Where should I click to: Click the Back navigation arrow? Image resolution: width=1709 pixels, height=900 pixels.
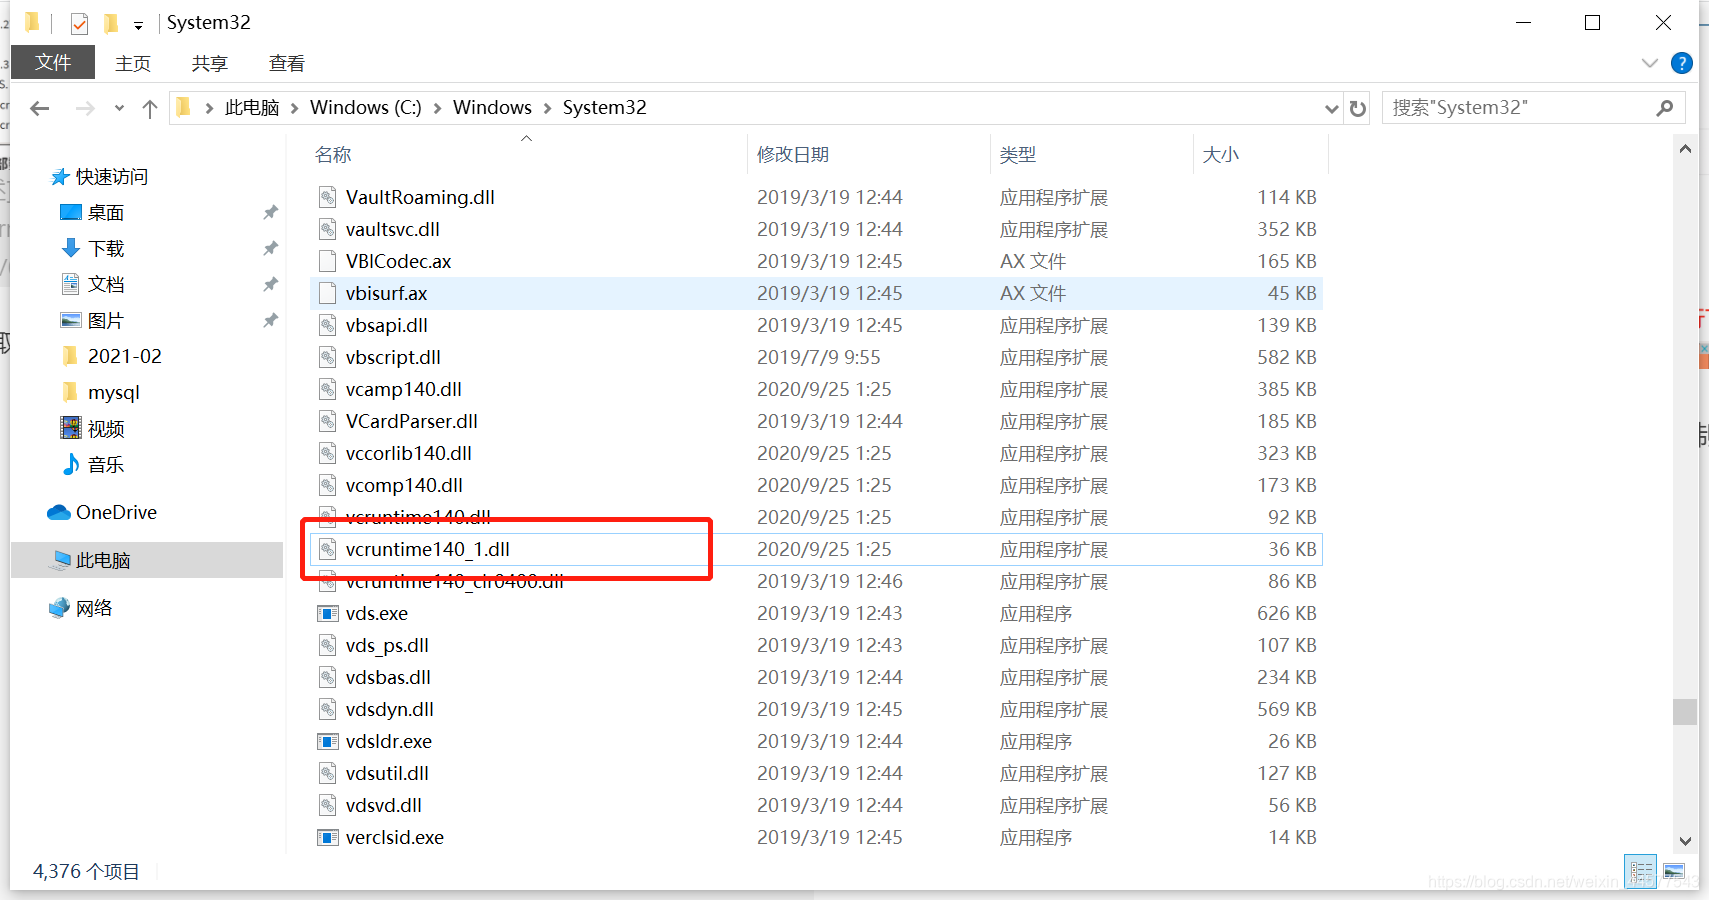[40, 108]
